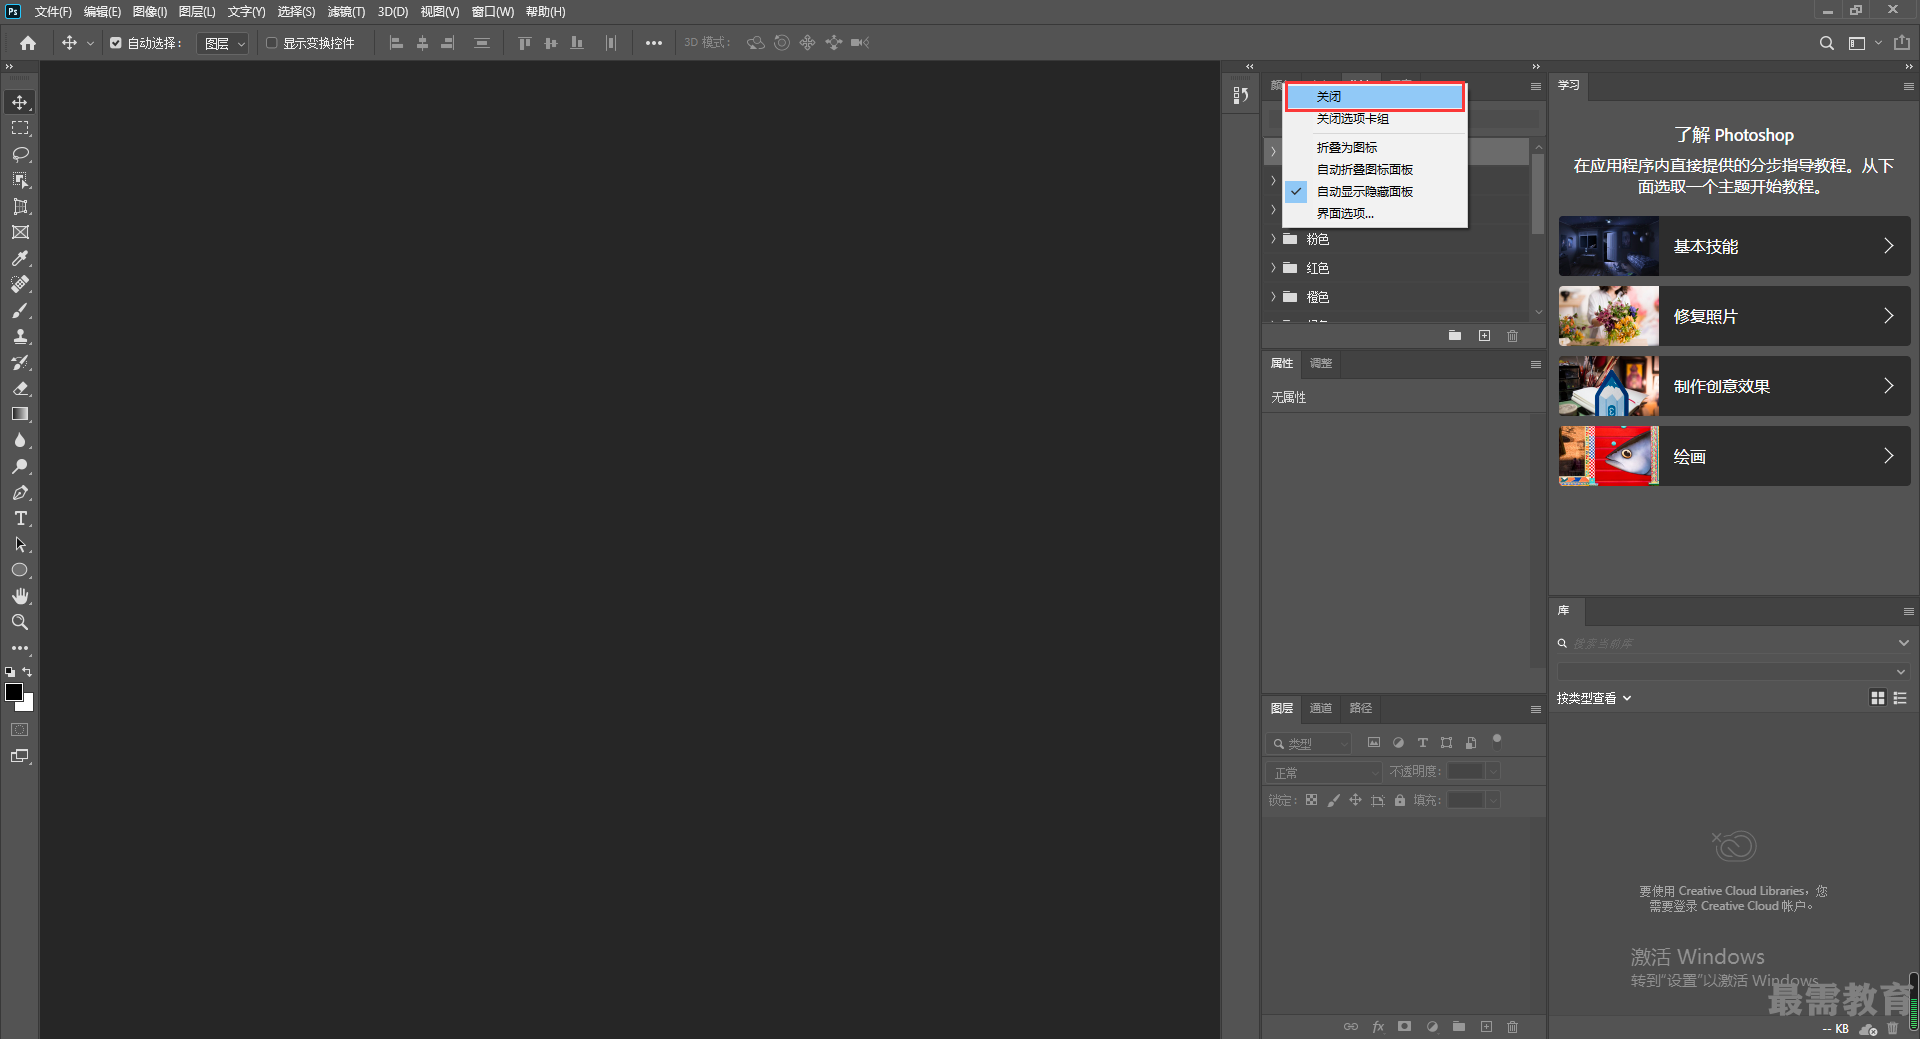Select the Frame tool
Viewport: 1920px width, 1039px height.
pos(20,232)
